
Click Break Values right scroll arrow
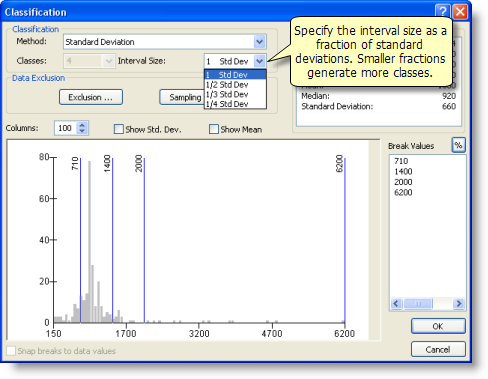click(x=459, y=304)
